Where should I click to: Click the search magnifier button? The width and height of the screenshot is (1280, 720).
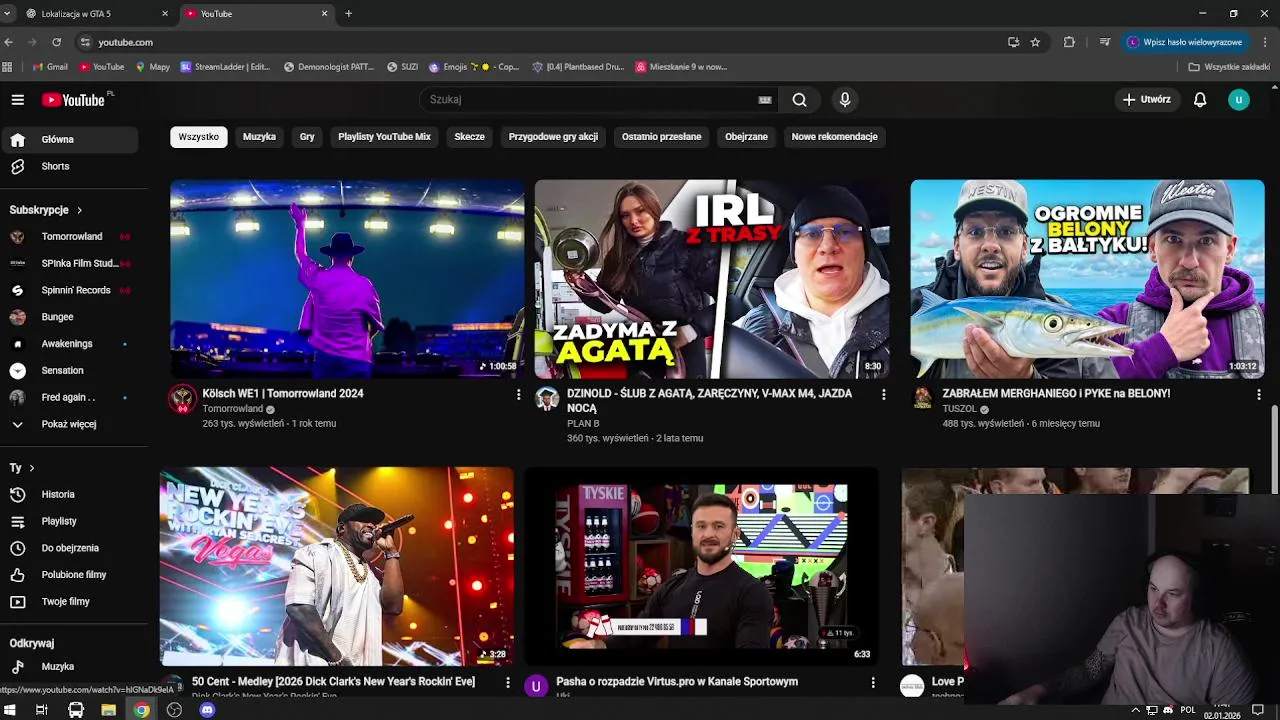click(x=799, y=99)
